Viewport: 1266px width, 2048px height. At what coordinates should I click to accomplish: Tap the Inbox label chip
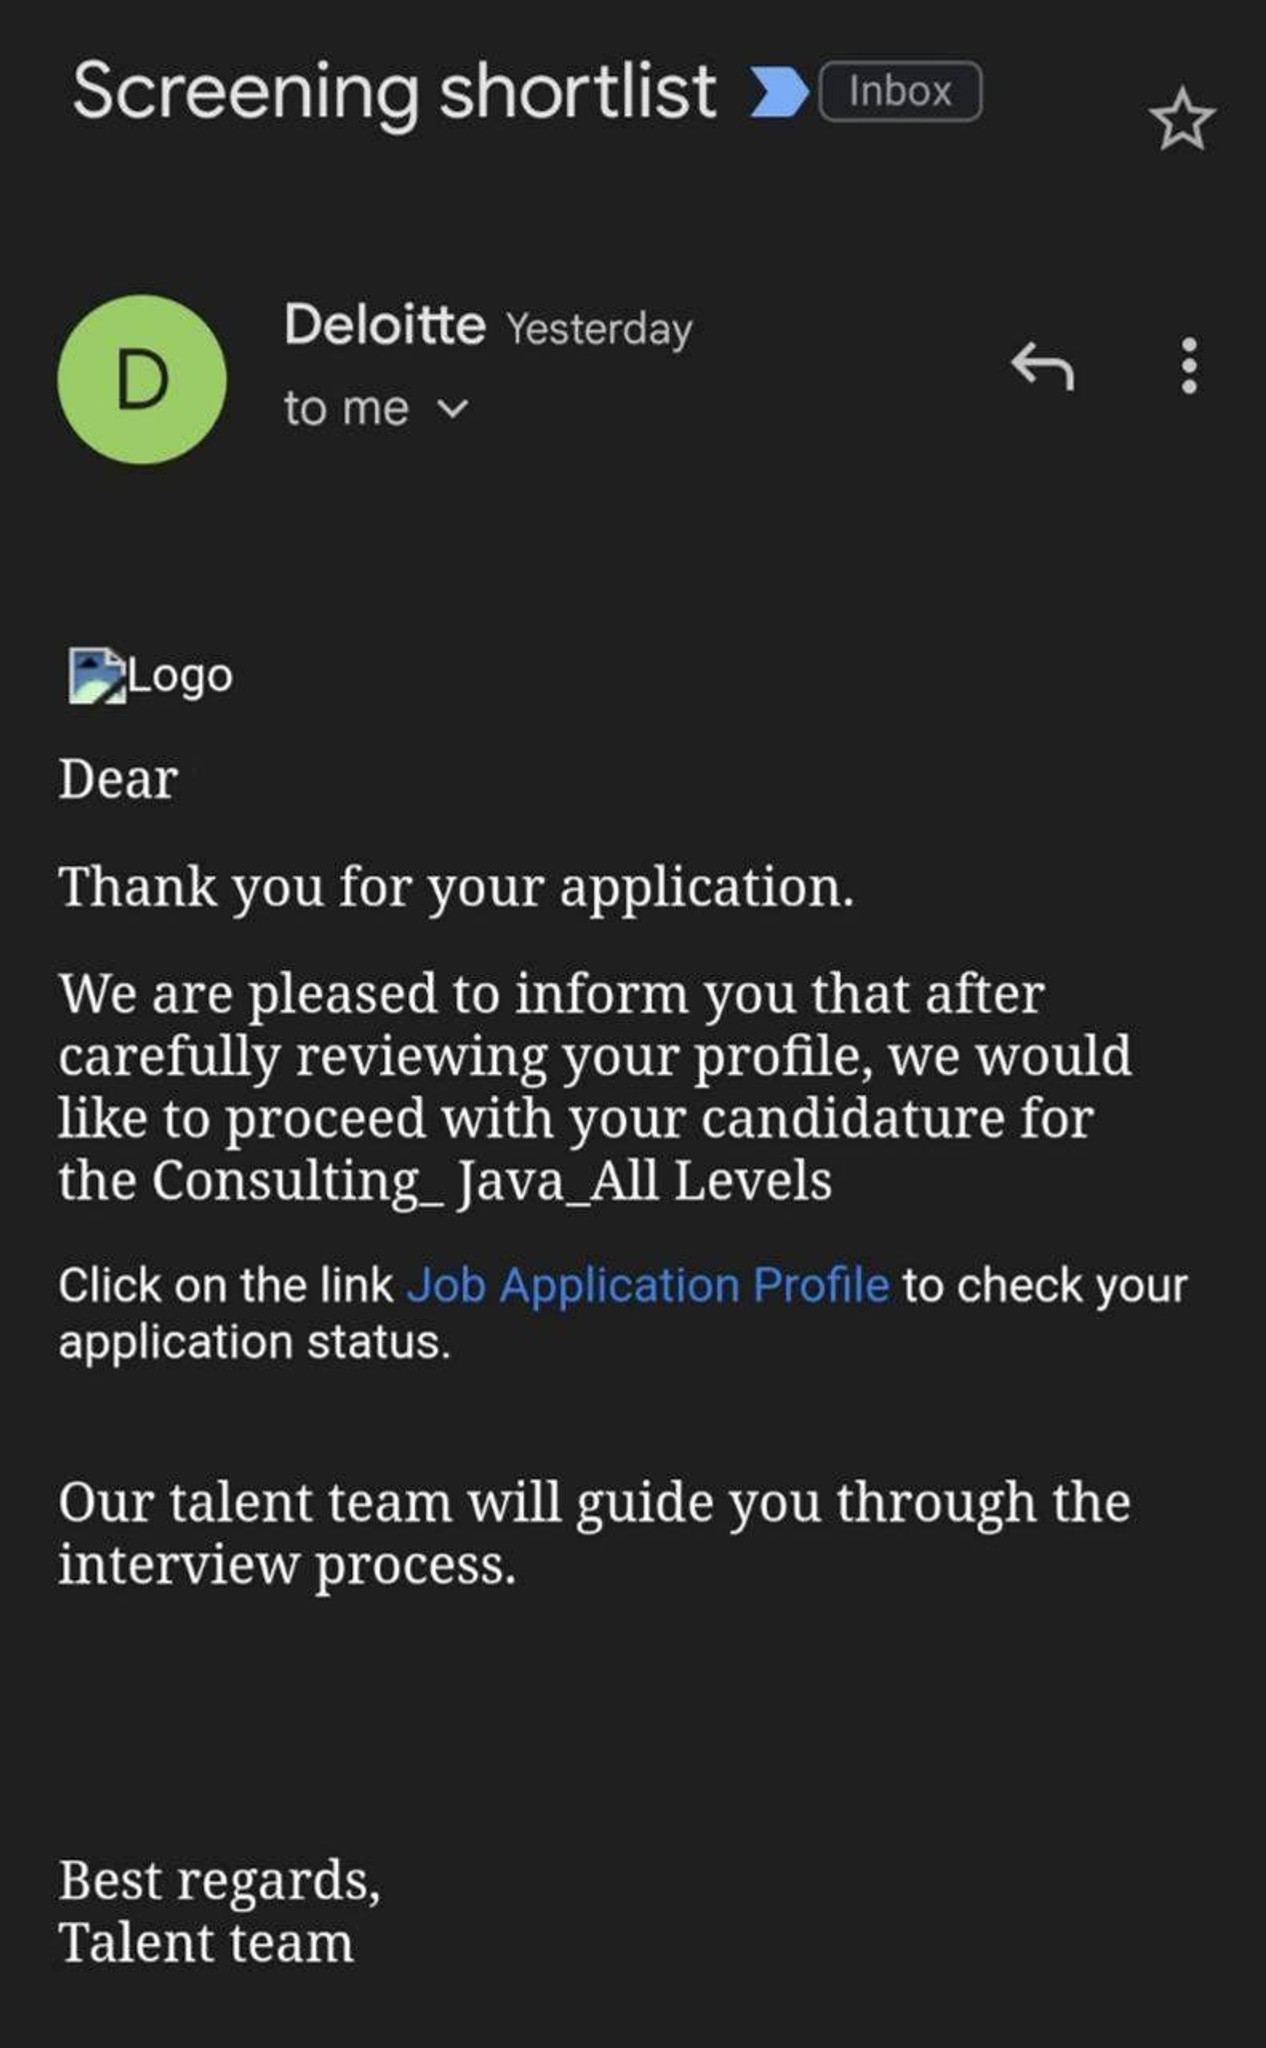tap(900, 92)
